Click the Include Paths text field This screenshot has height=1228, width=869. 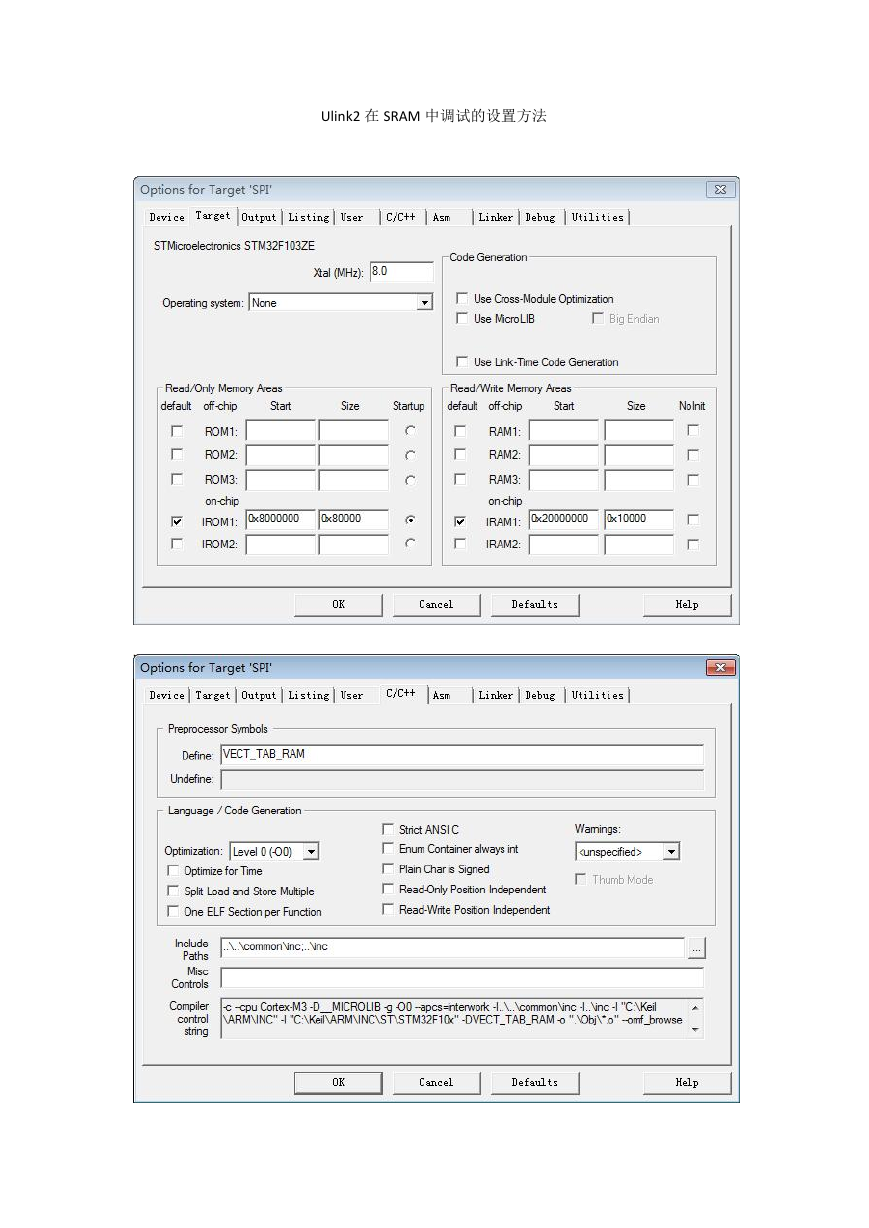(452, 947)
